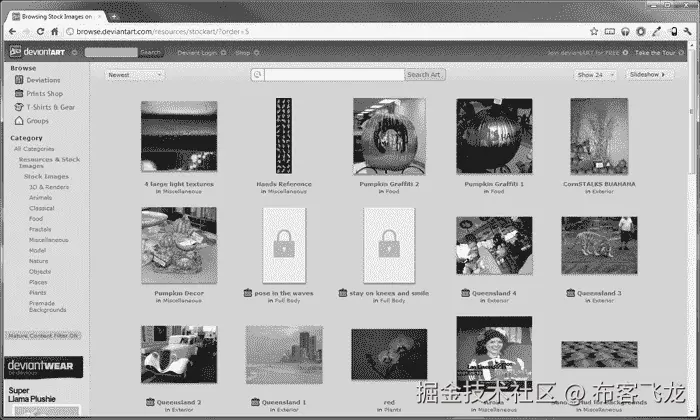Viewport: 700px width, 420px height.
Task: Select All Categories in category list
Action: (x=34, y=149)
